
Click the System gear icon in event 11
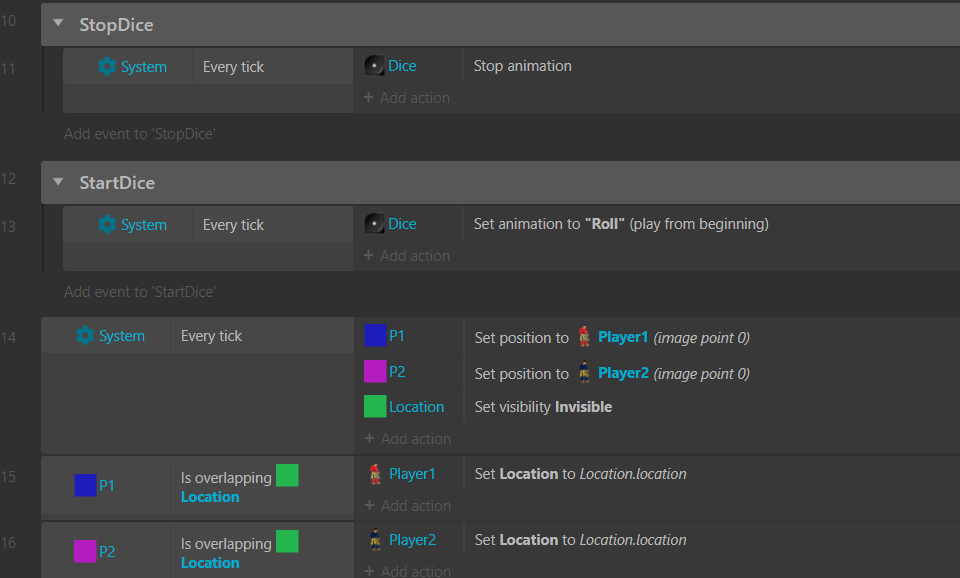coord(107,67)
